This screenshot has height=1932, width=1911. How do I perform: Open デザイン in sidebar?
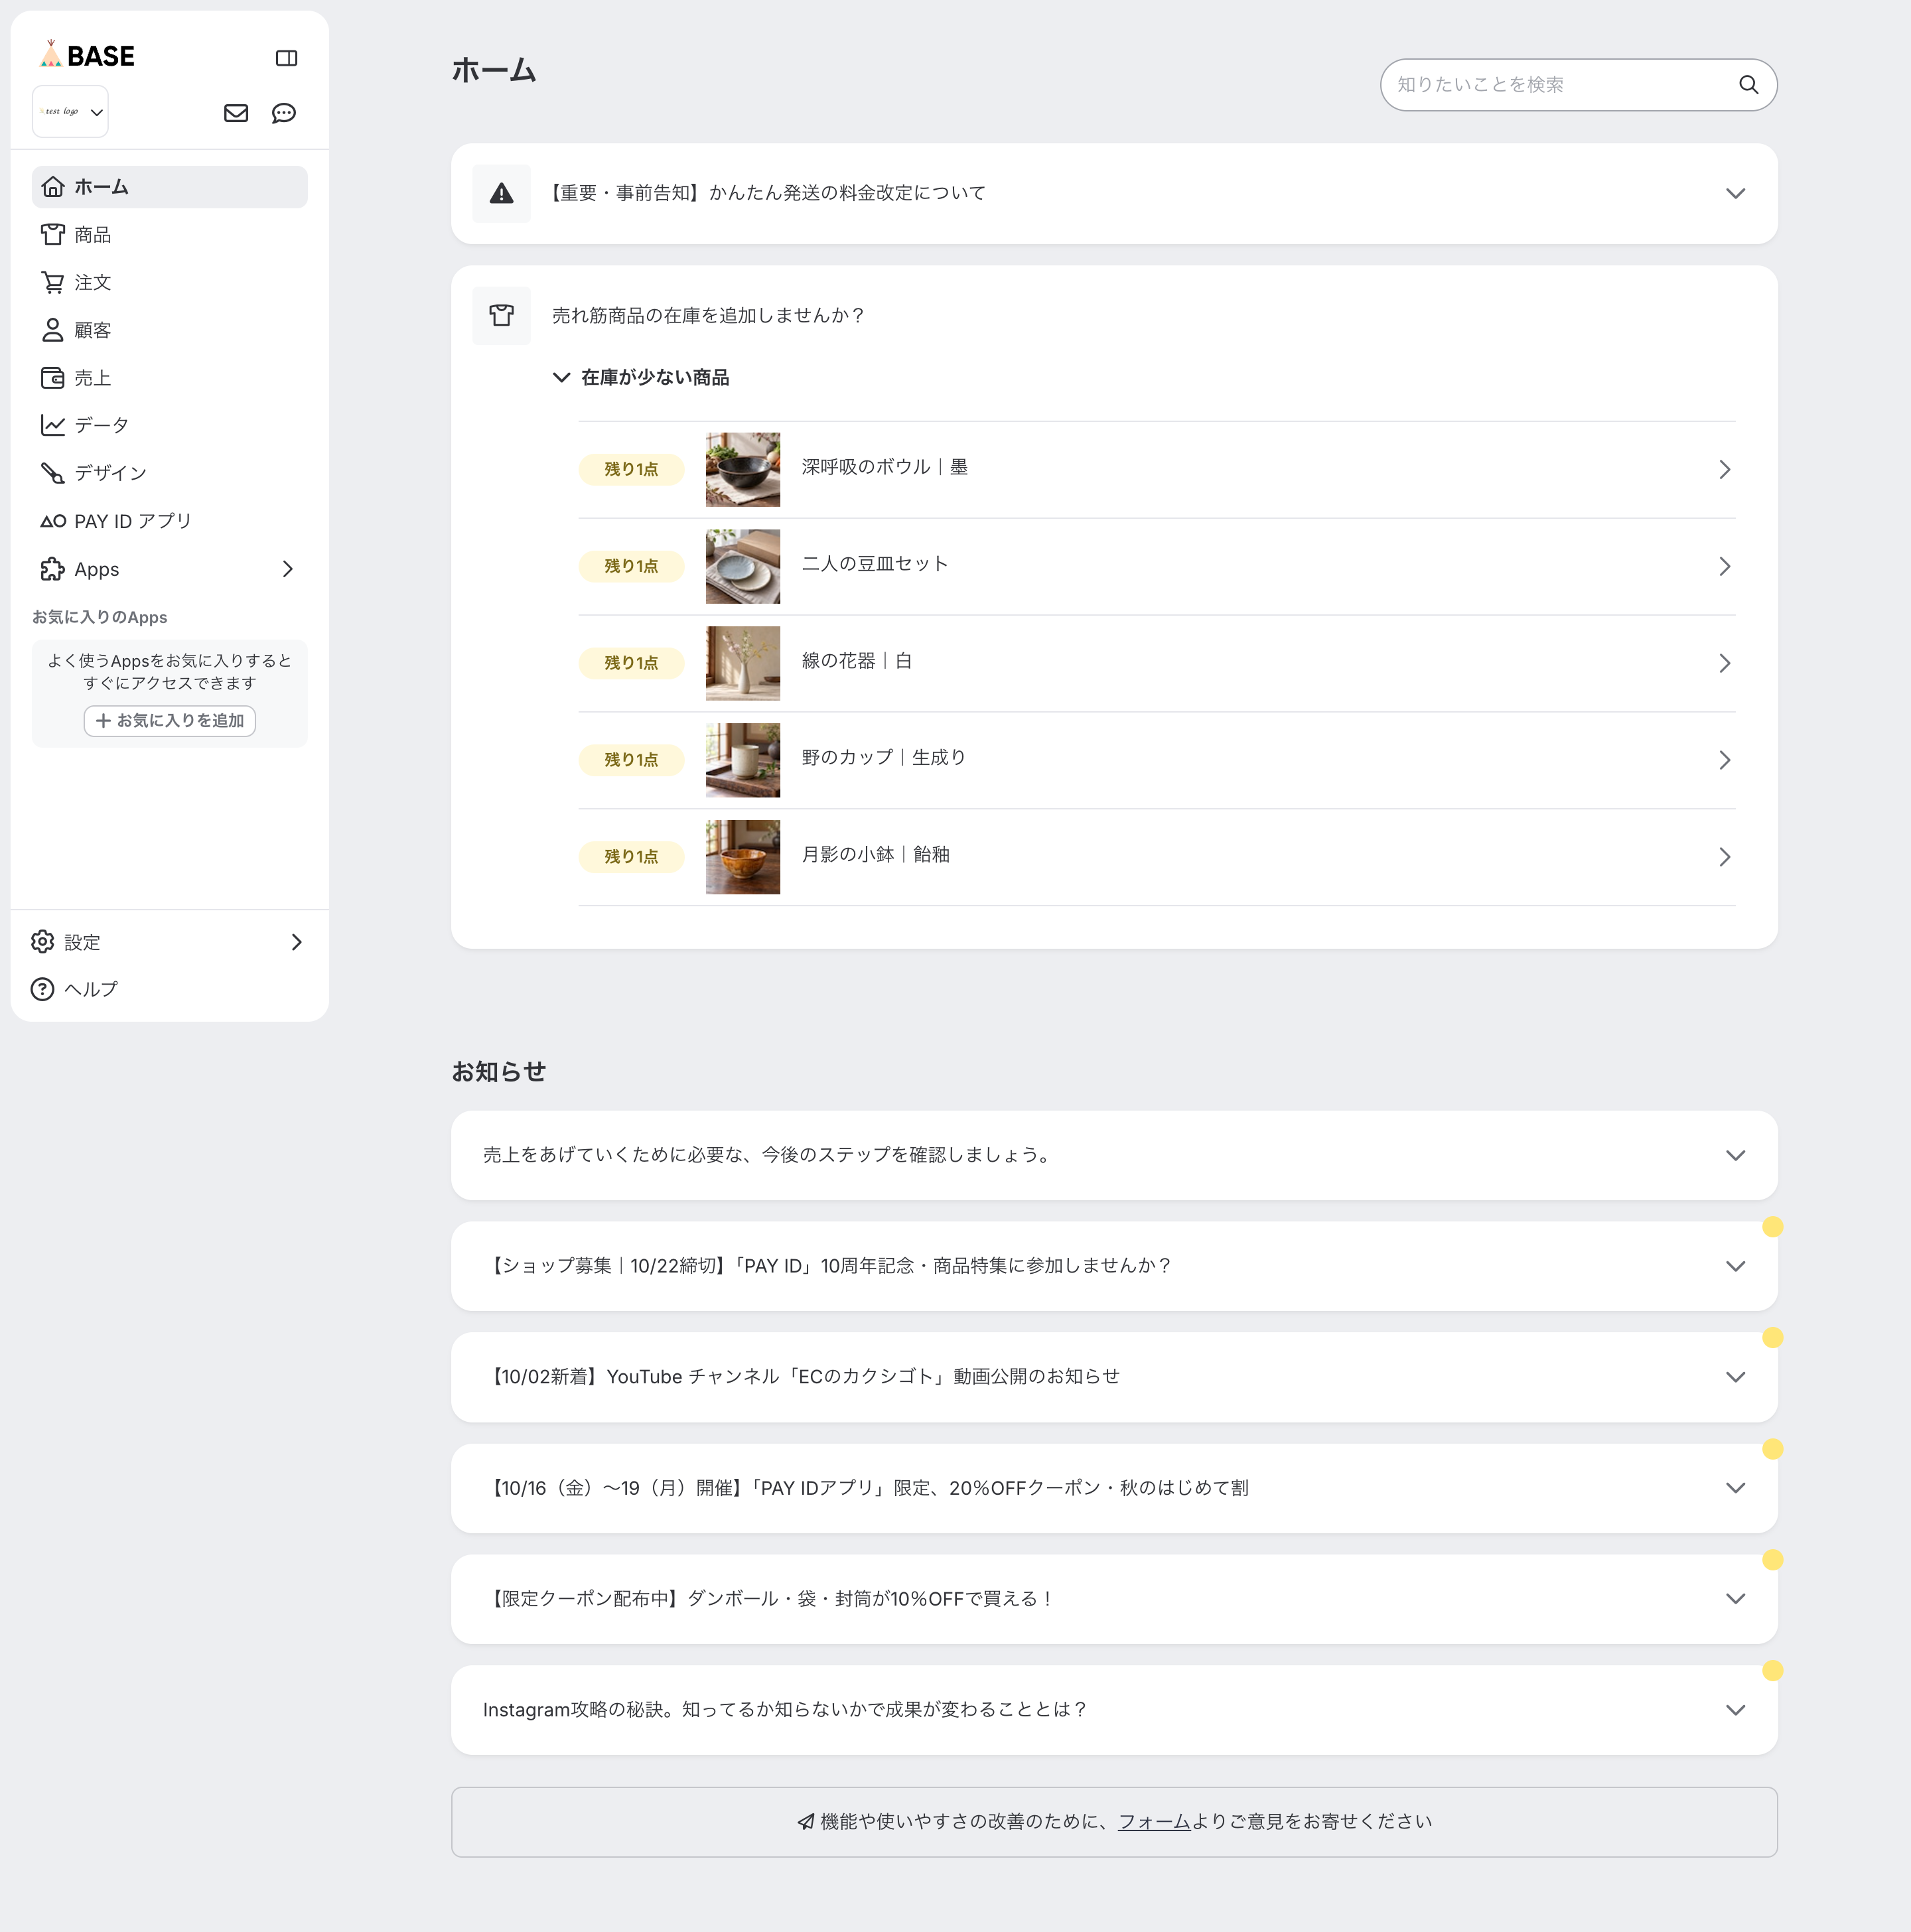point(170,473)
